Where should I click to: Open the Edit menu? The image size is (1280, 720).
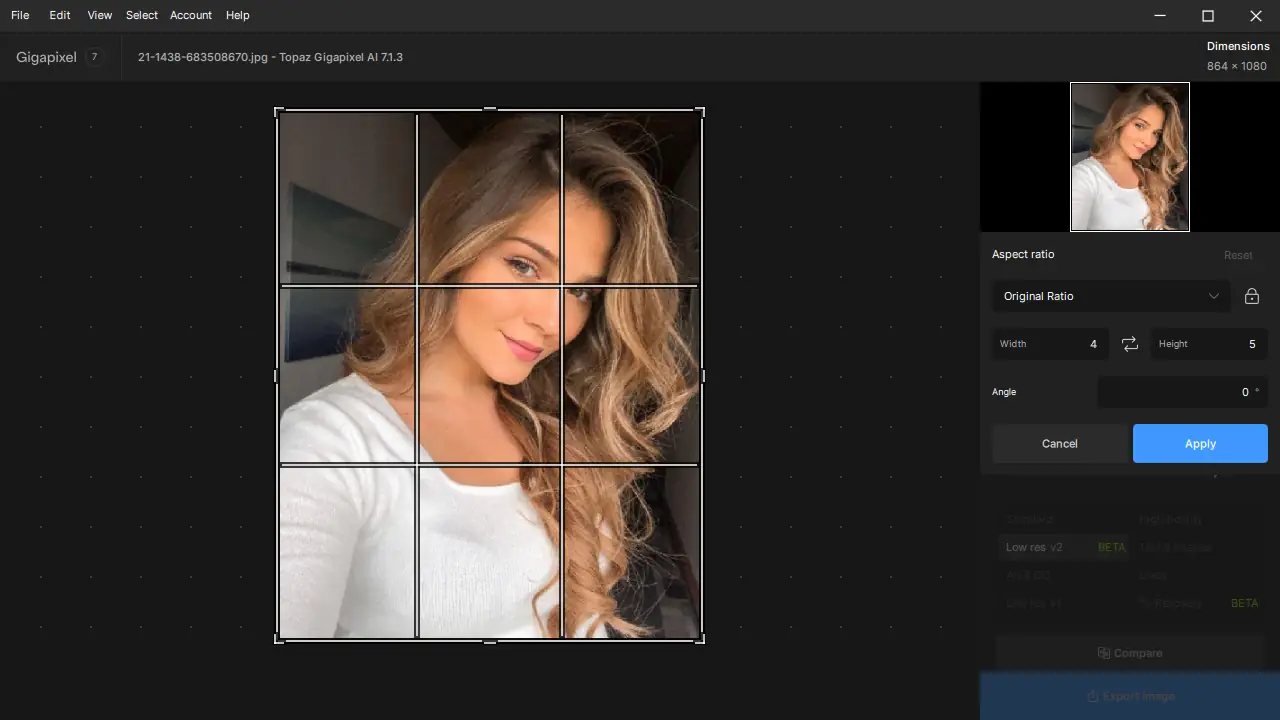click(60, 15)
